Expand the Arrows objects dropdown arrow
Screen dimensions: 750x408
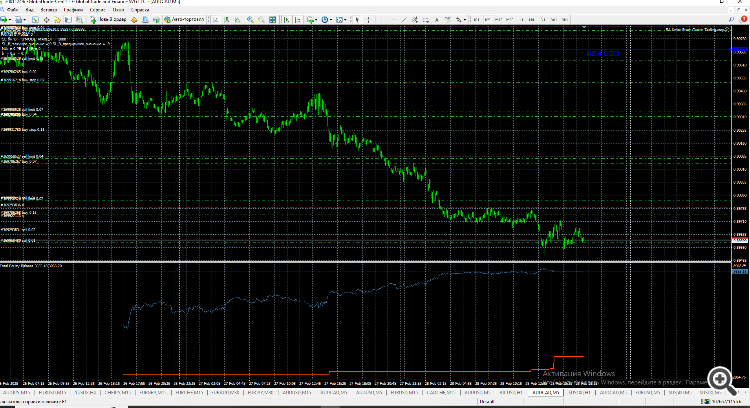465,20
